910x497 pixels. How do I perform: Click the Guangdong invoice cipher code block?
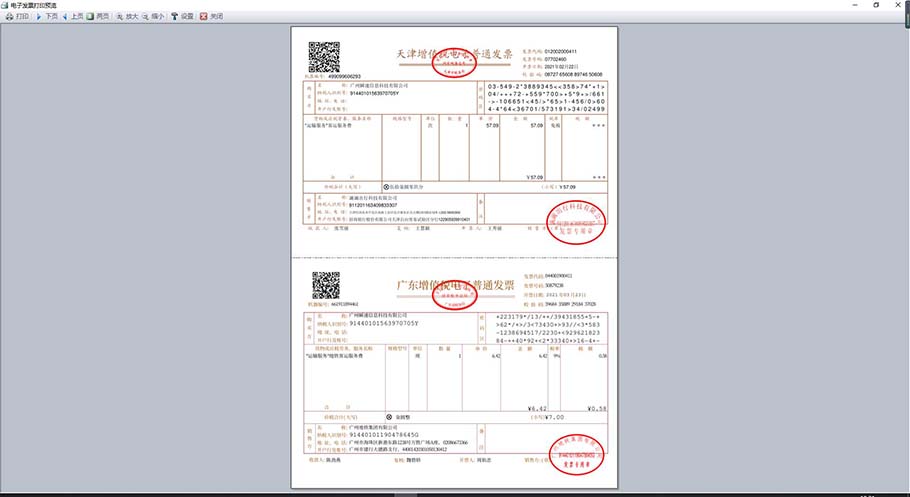[x=548, y=329]
